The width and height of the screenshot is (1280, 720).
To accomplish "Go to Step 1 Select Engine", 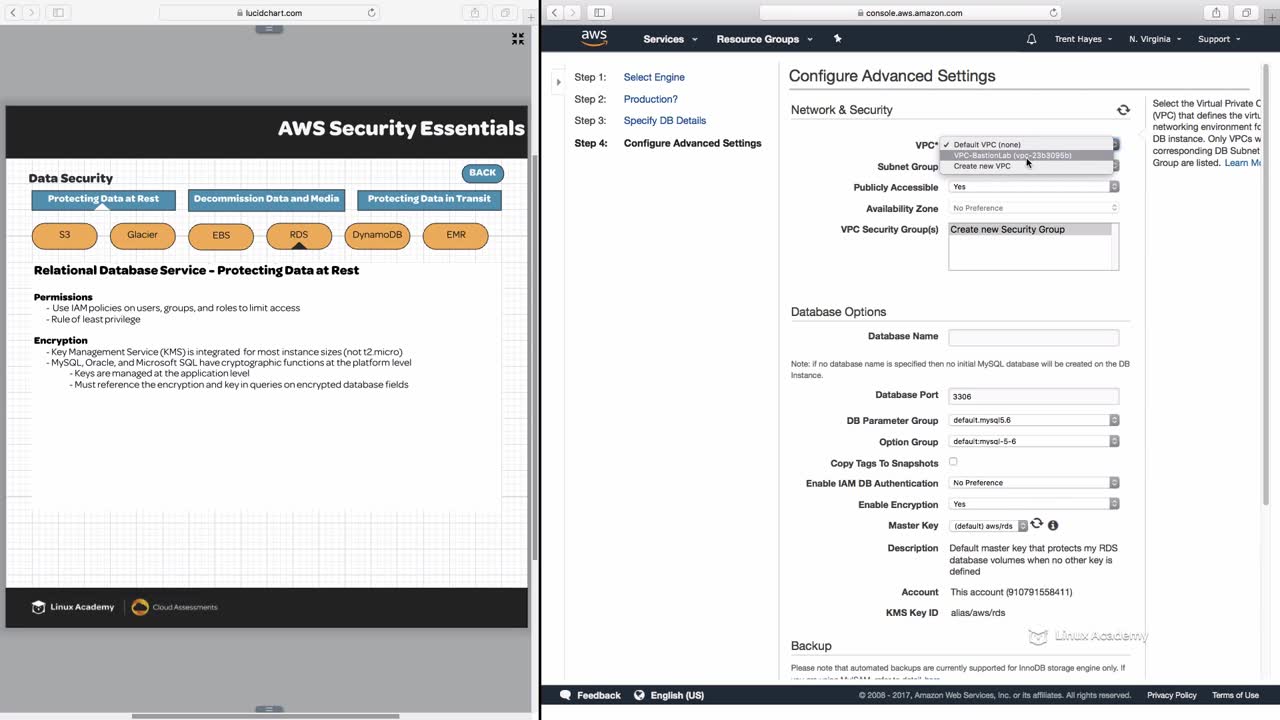I will tap(654, 77).
